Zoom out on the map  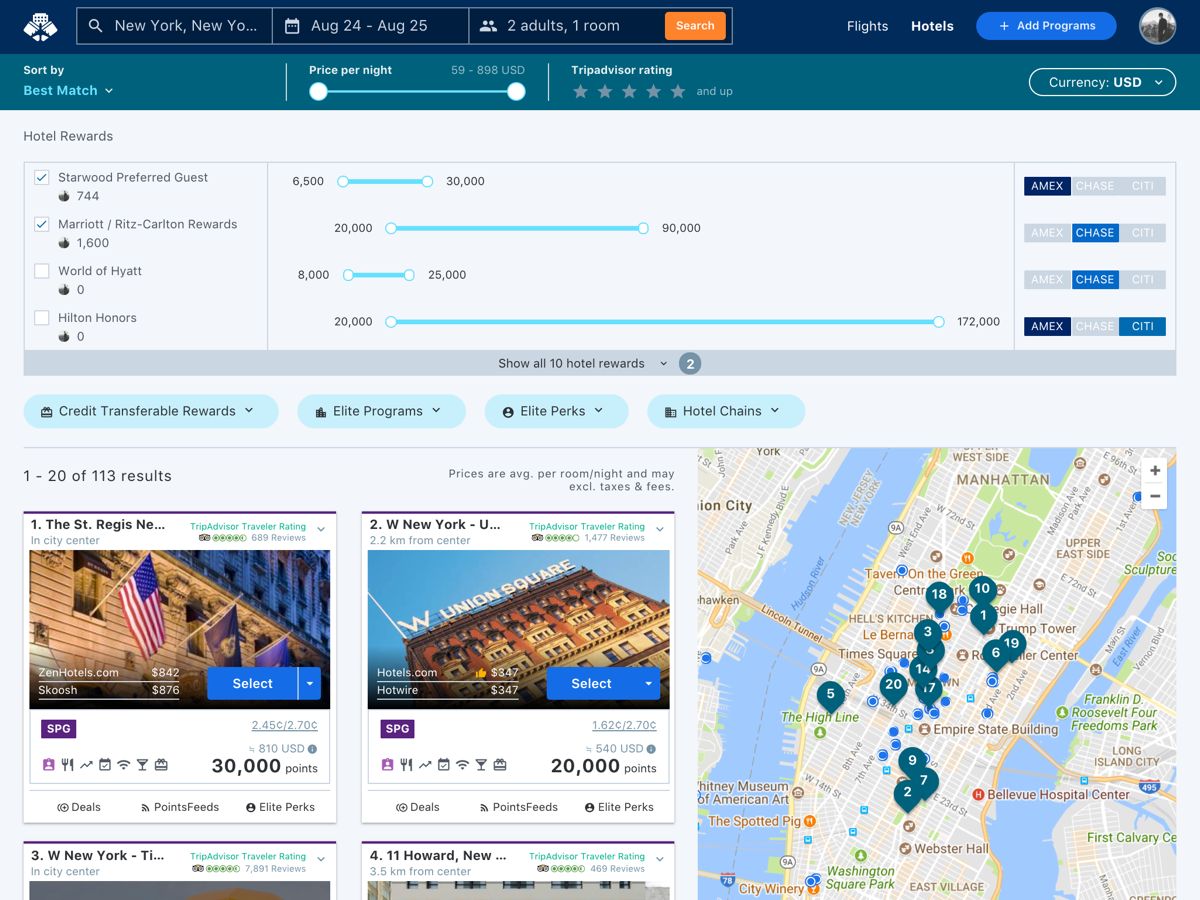click(1155, 496)
